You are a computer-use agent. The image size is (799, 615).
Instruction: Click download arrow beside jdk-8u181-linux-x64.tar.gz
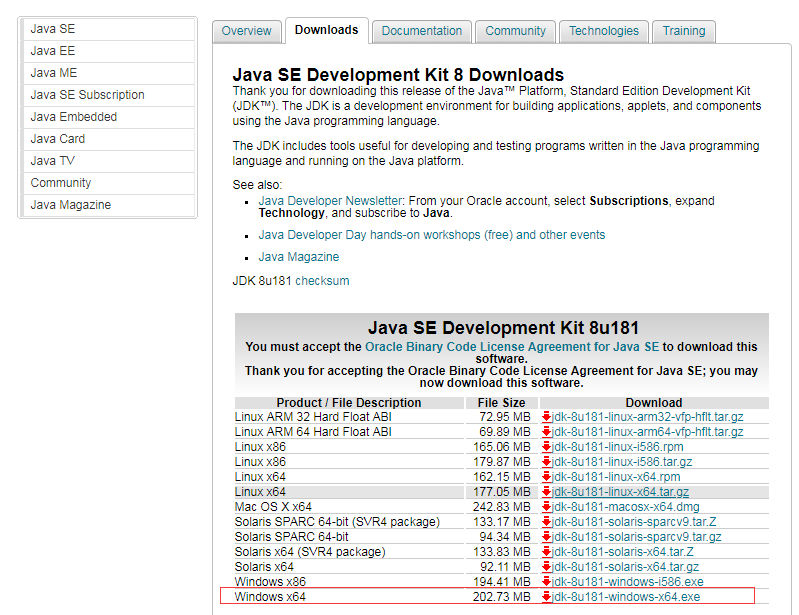546,492
